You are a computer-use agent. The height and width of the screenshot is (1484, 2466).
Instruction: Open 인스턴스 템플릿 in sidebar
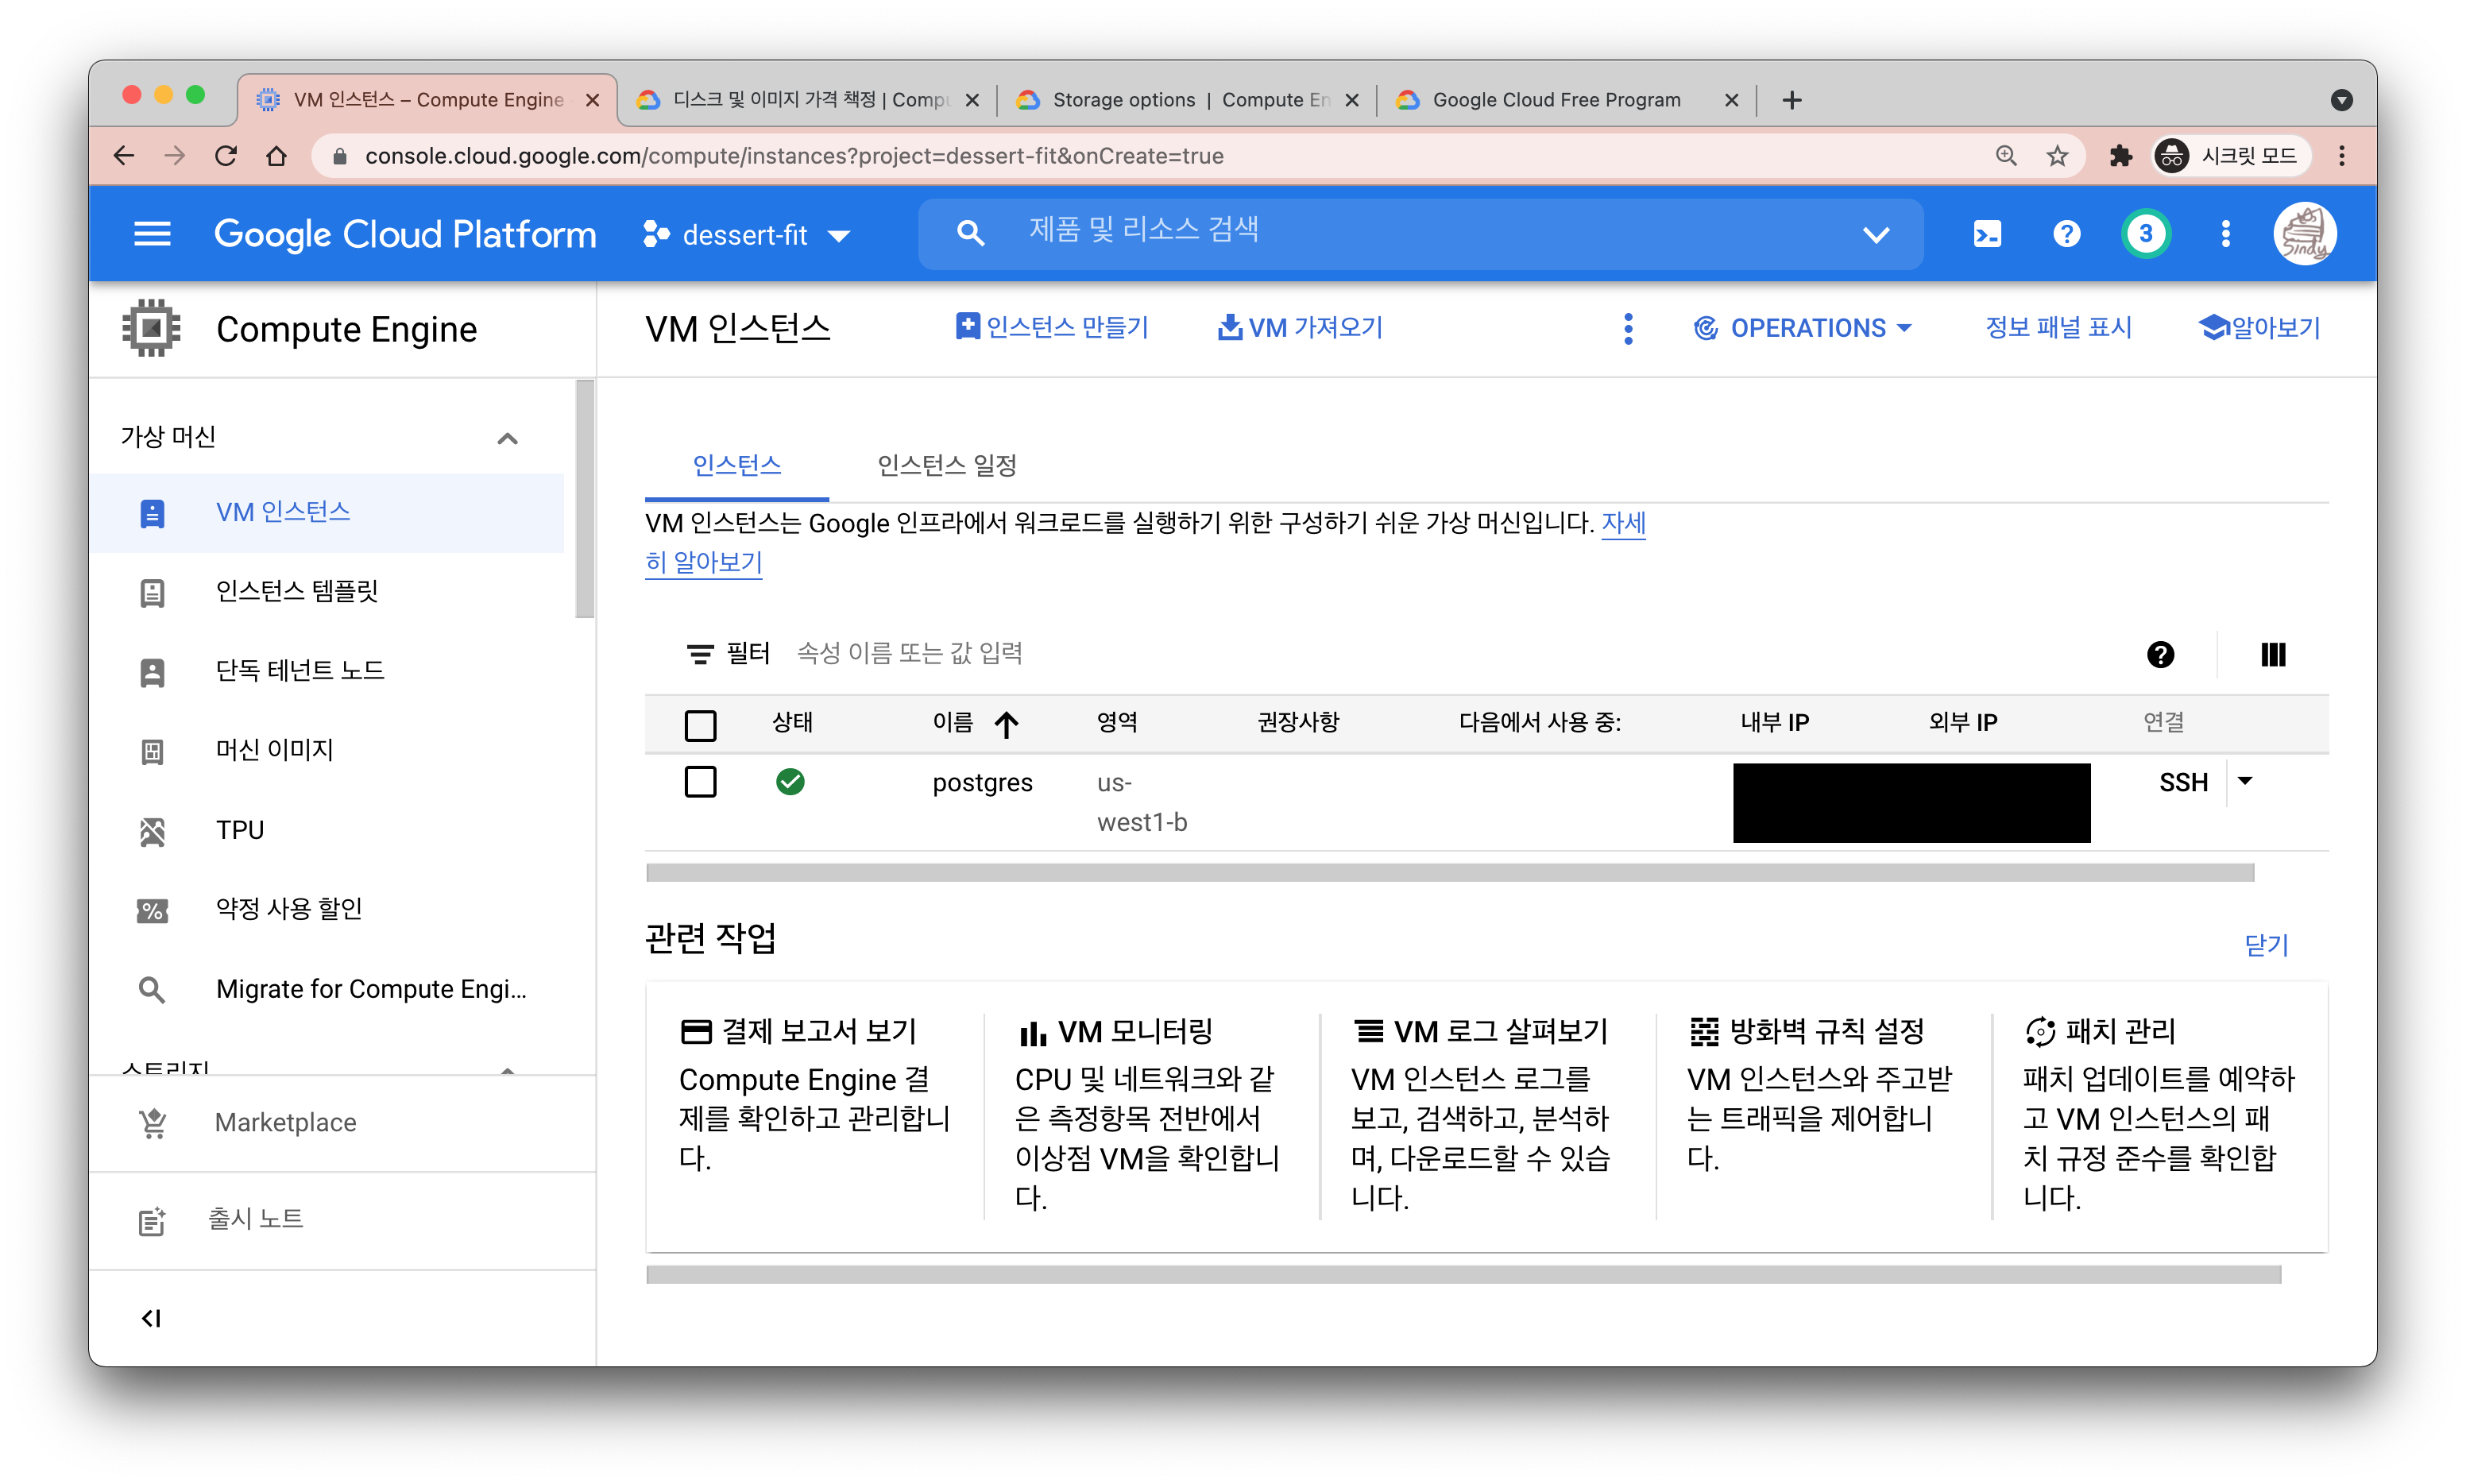(326, 591)
